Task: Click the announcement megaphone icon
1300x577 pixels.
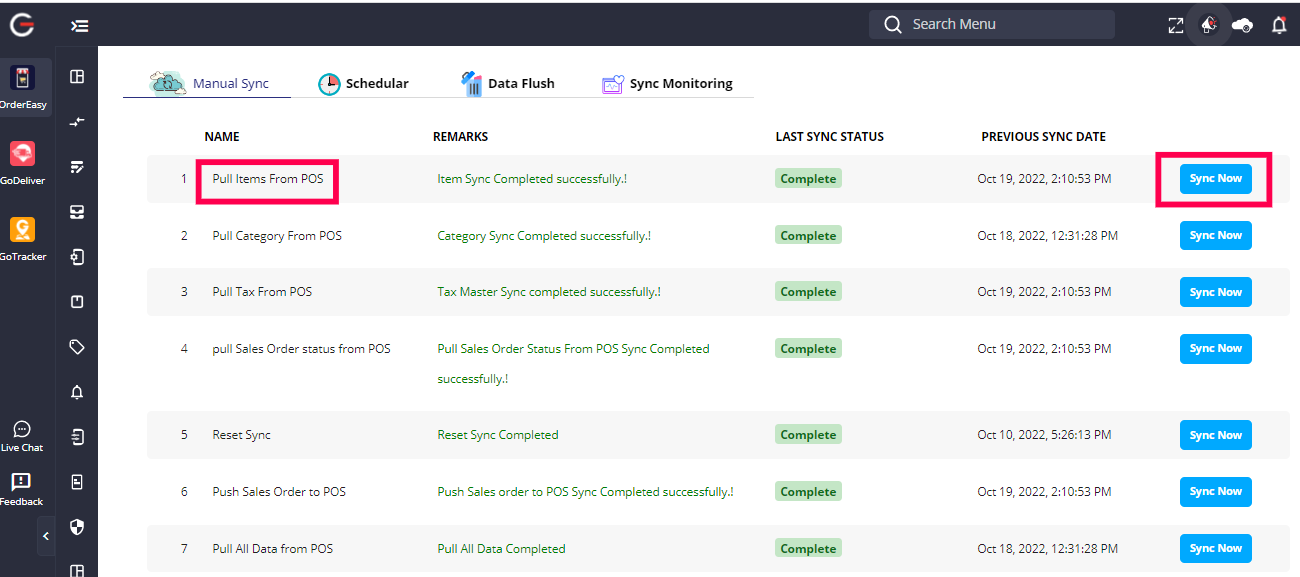Action: click(x=1209, y=25)
